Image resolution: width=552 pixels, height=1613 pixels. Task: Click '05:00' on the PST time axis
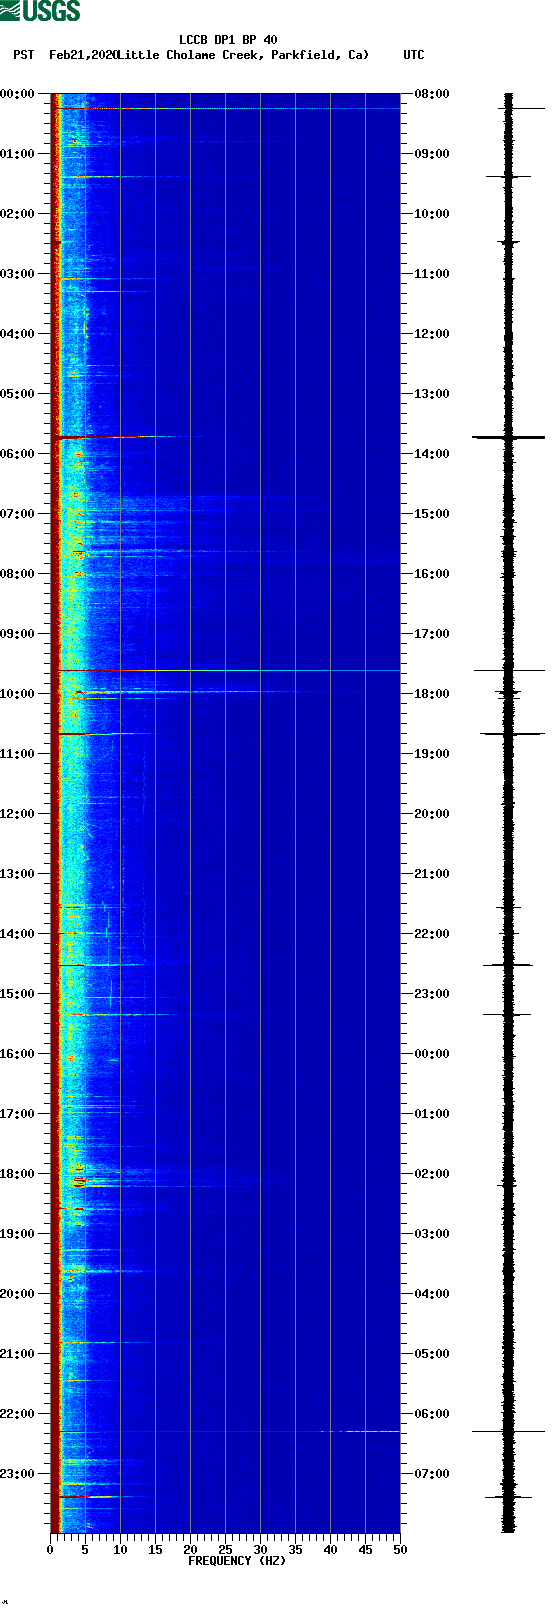18,394
